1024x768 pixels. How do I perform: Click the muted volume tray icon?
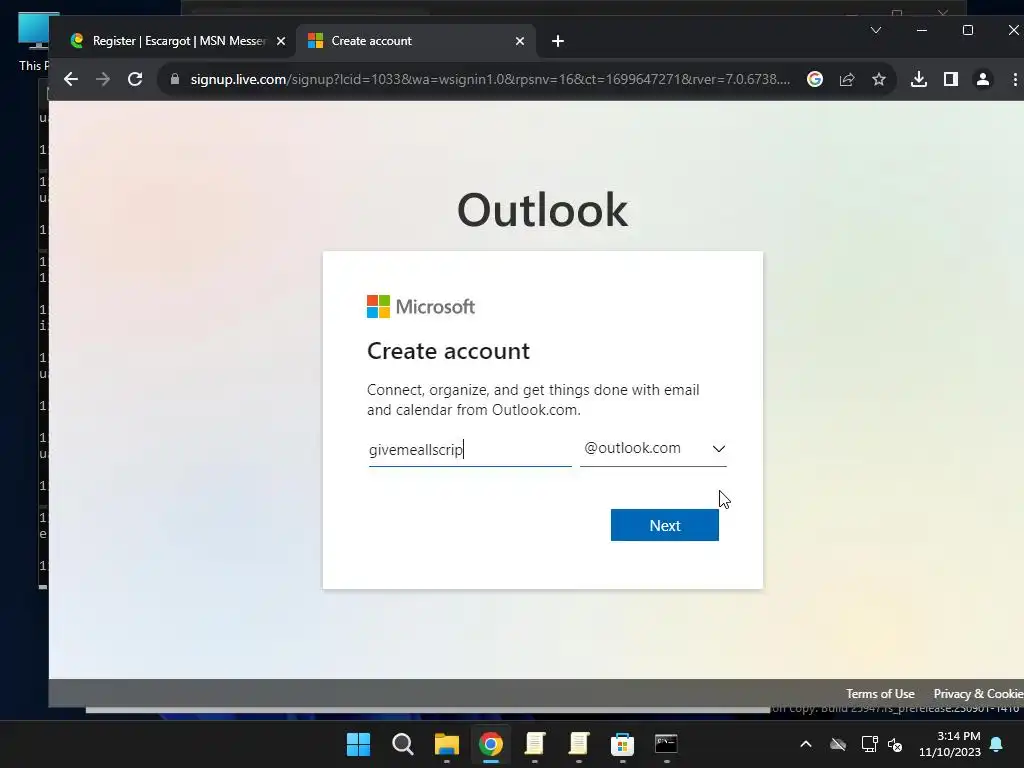click(895, 744)
